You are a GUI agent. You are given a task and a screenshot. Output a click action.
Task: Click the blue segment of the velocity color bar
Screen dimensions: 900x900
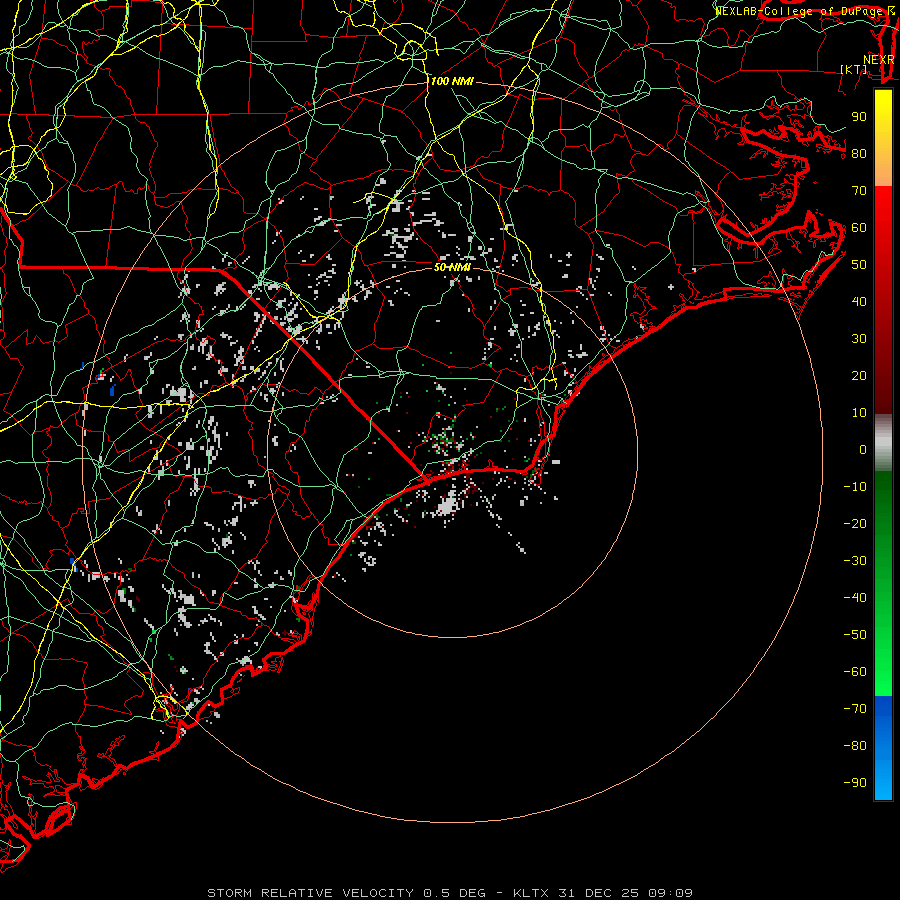[x=883, y=748]
